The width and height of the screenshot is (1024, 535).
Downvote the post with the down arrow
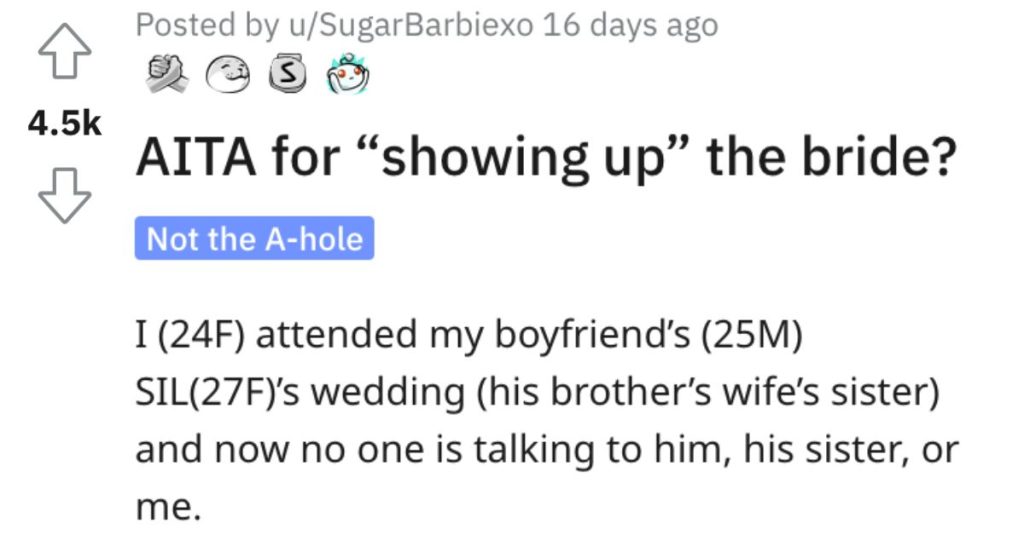coord(65,196)
